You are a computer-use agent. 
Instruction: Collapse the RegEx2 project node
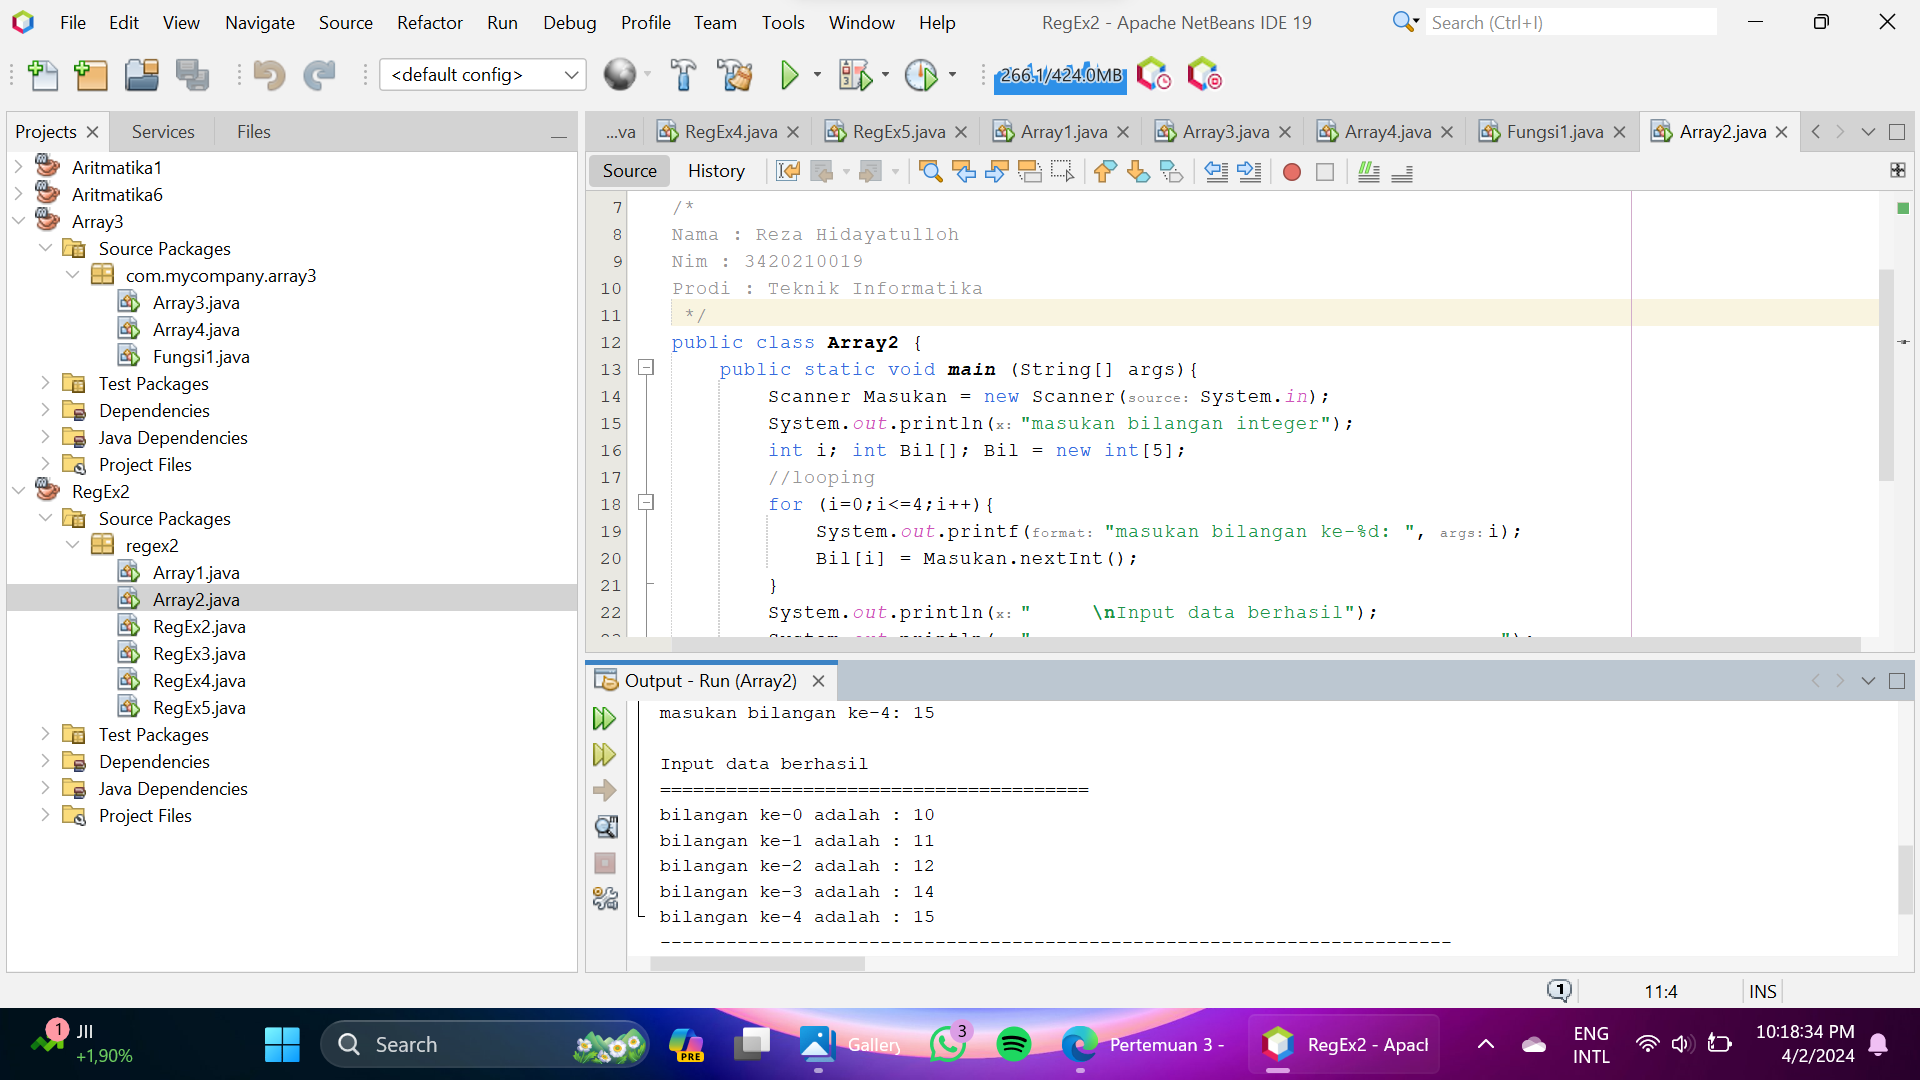pyautogui.click(x=19, y=491)
